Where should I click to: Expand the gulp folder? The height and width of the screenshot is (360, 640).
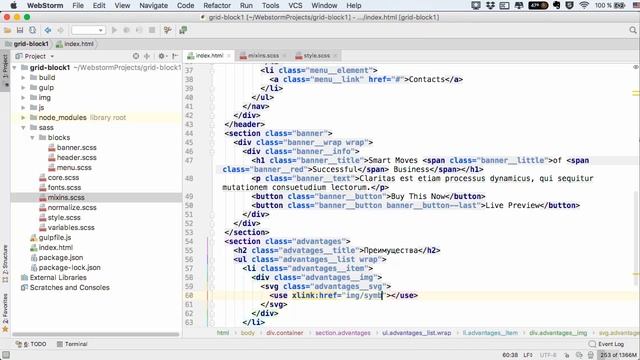[x=23, y=87]
